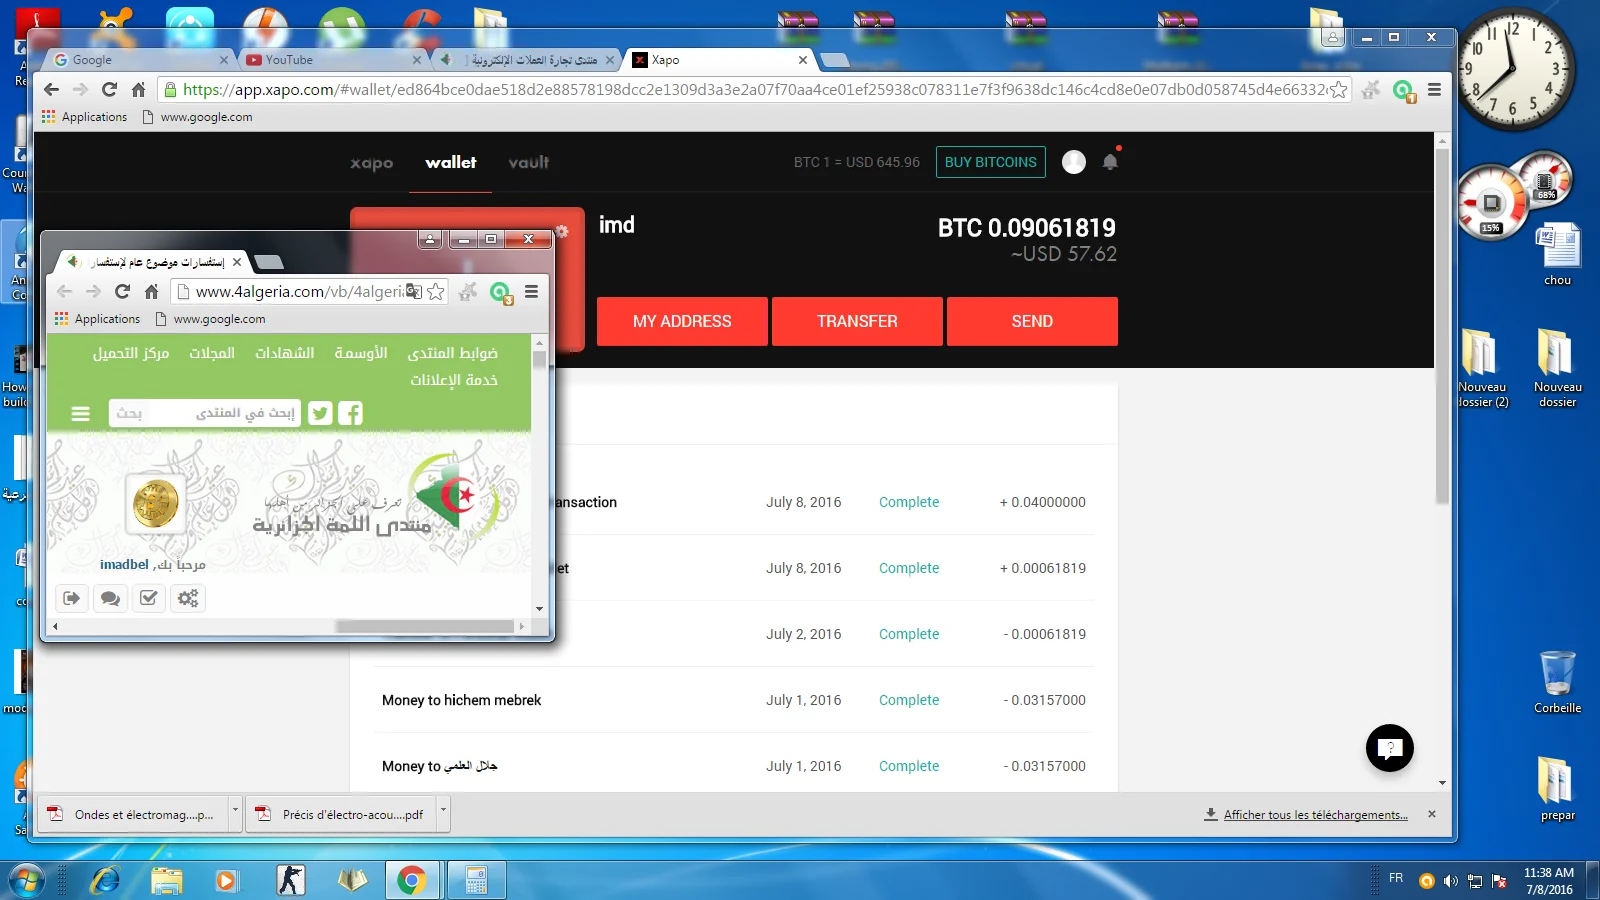Click the forum's Twitter icon
The image size is (1600, 900).
click(320, 413)
